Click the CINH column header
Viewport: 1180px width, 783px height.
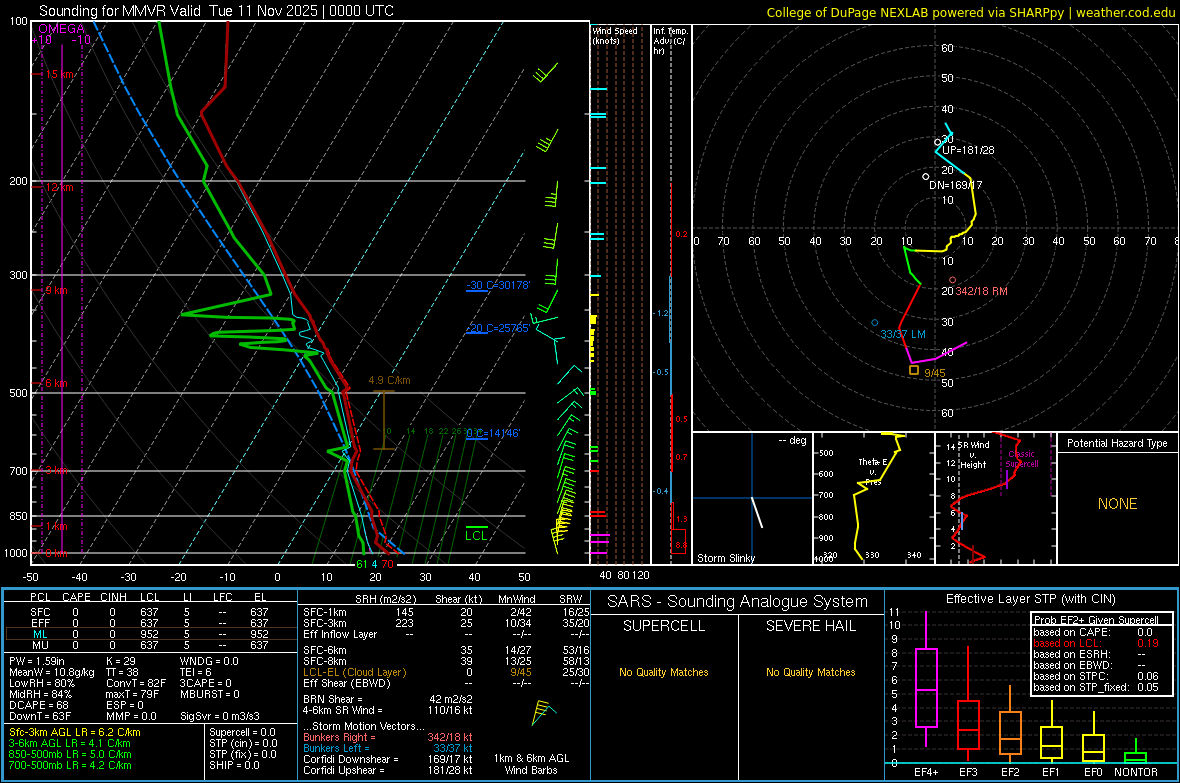[x=113, y=597]
